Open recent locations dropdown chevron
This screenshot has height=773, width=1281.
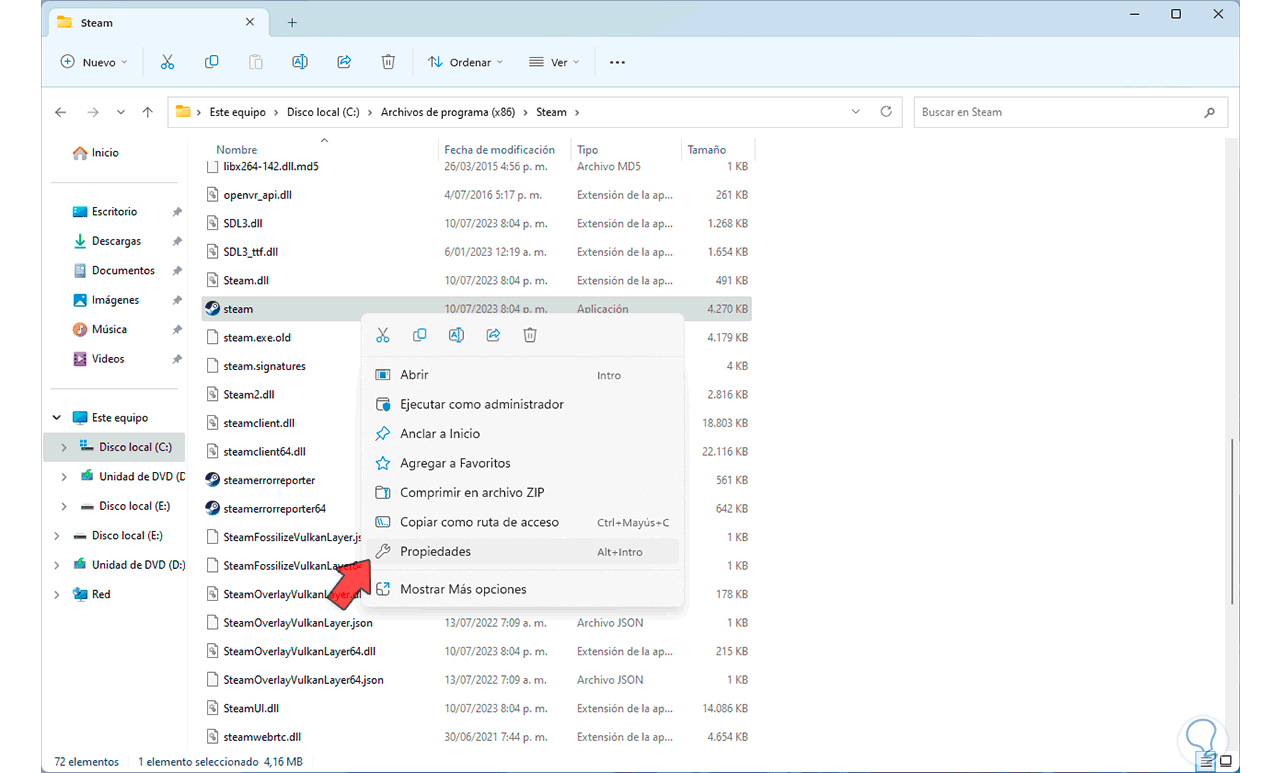click(121, 112)
